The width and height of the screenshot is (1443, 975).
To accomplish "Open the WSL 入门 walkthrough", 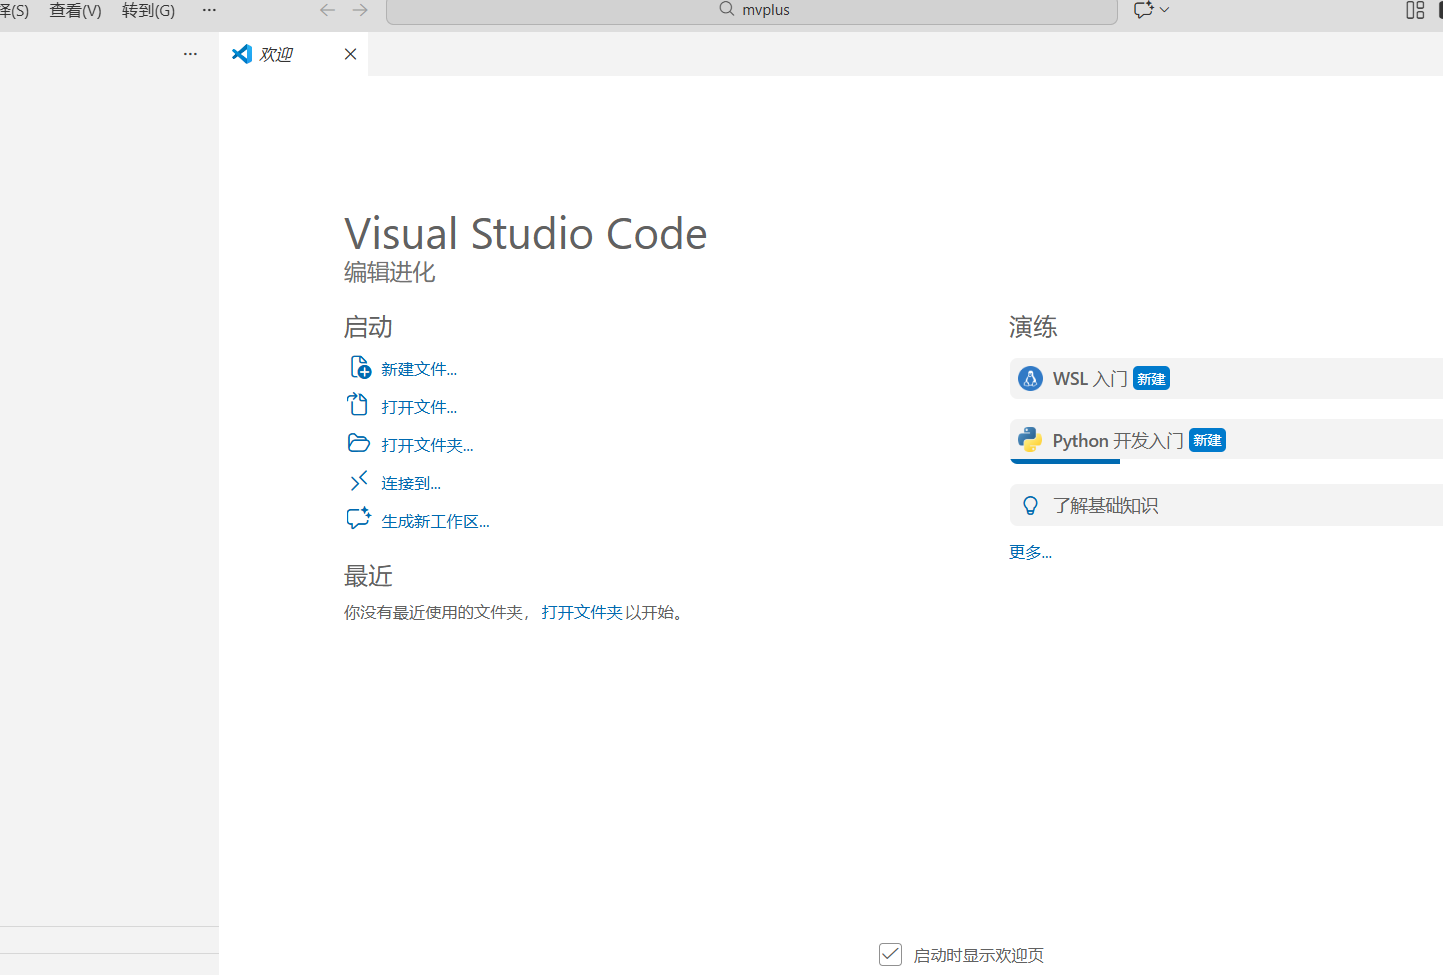I will point(1226,379).
